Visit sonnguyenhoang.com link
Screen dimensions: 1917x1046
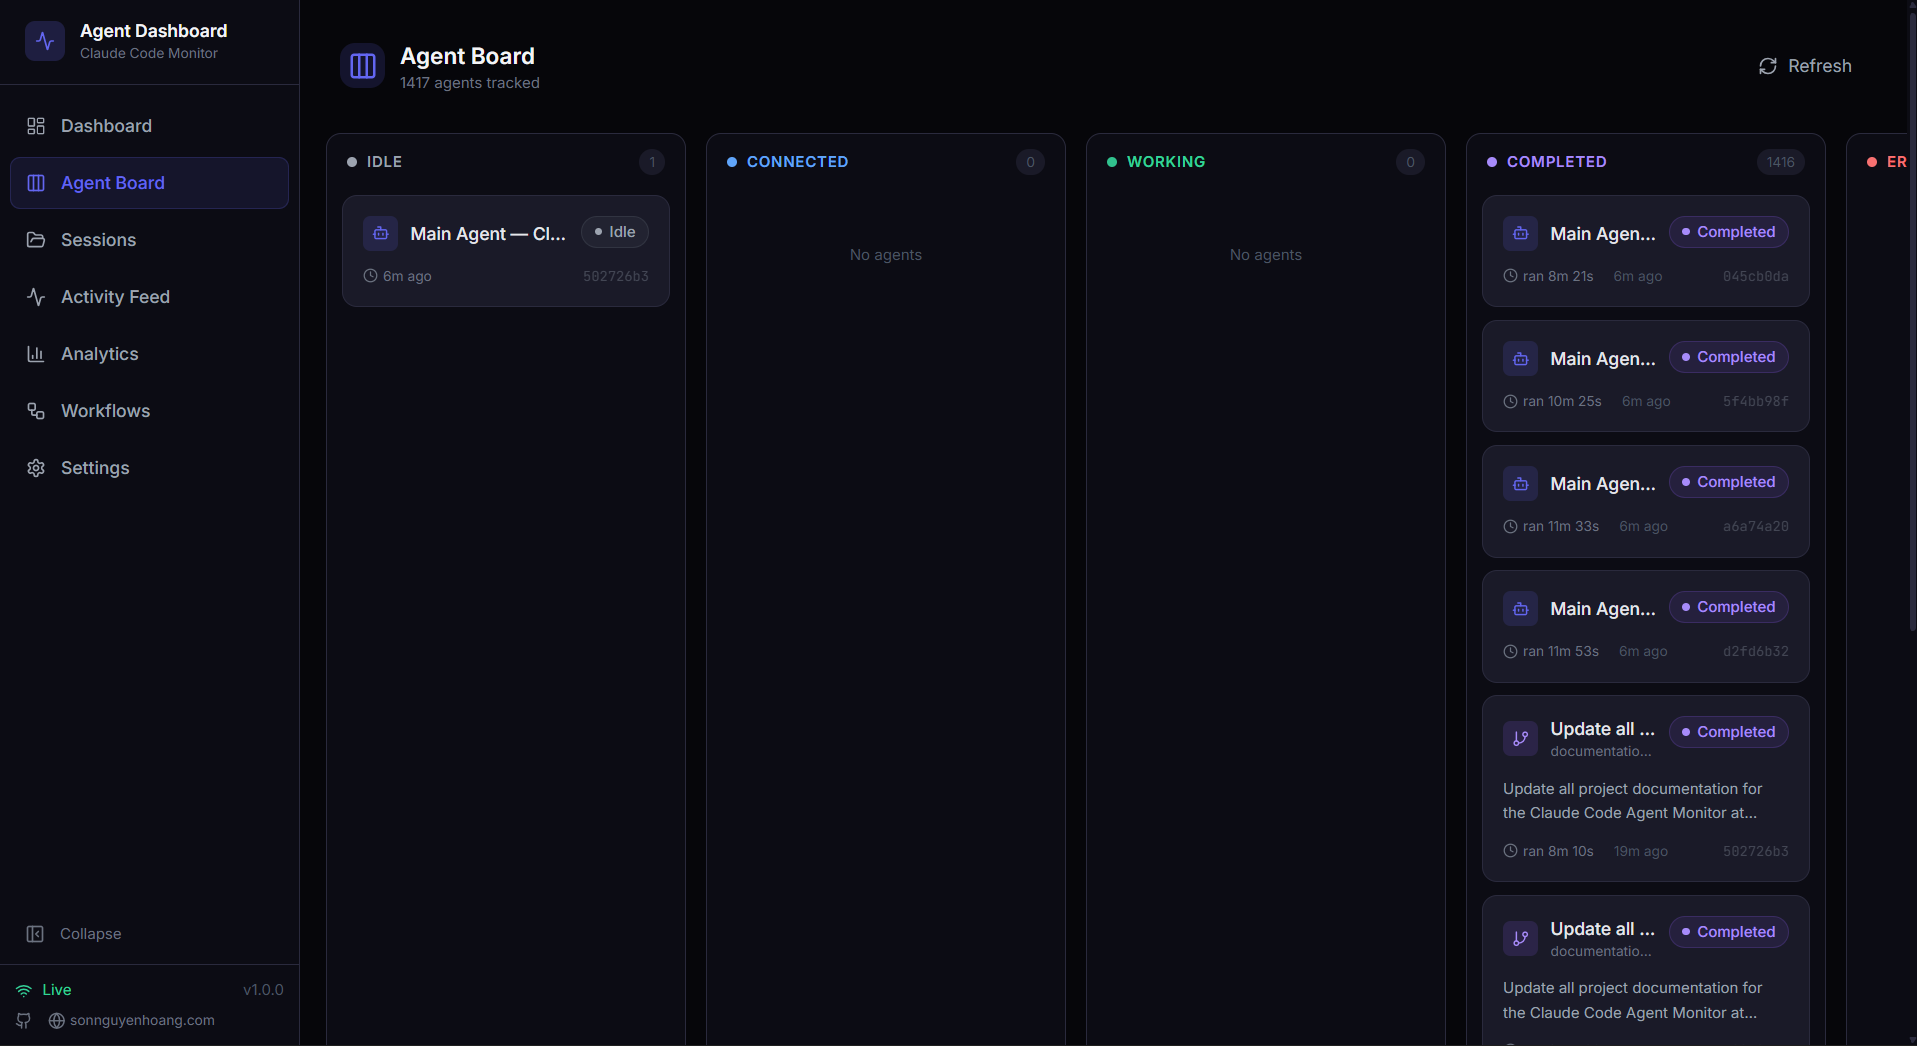[x=142, y=1021]
